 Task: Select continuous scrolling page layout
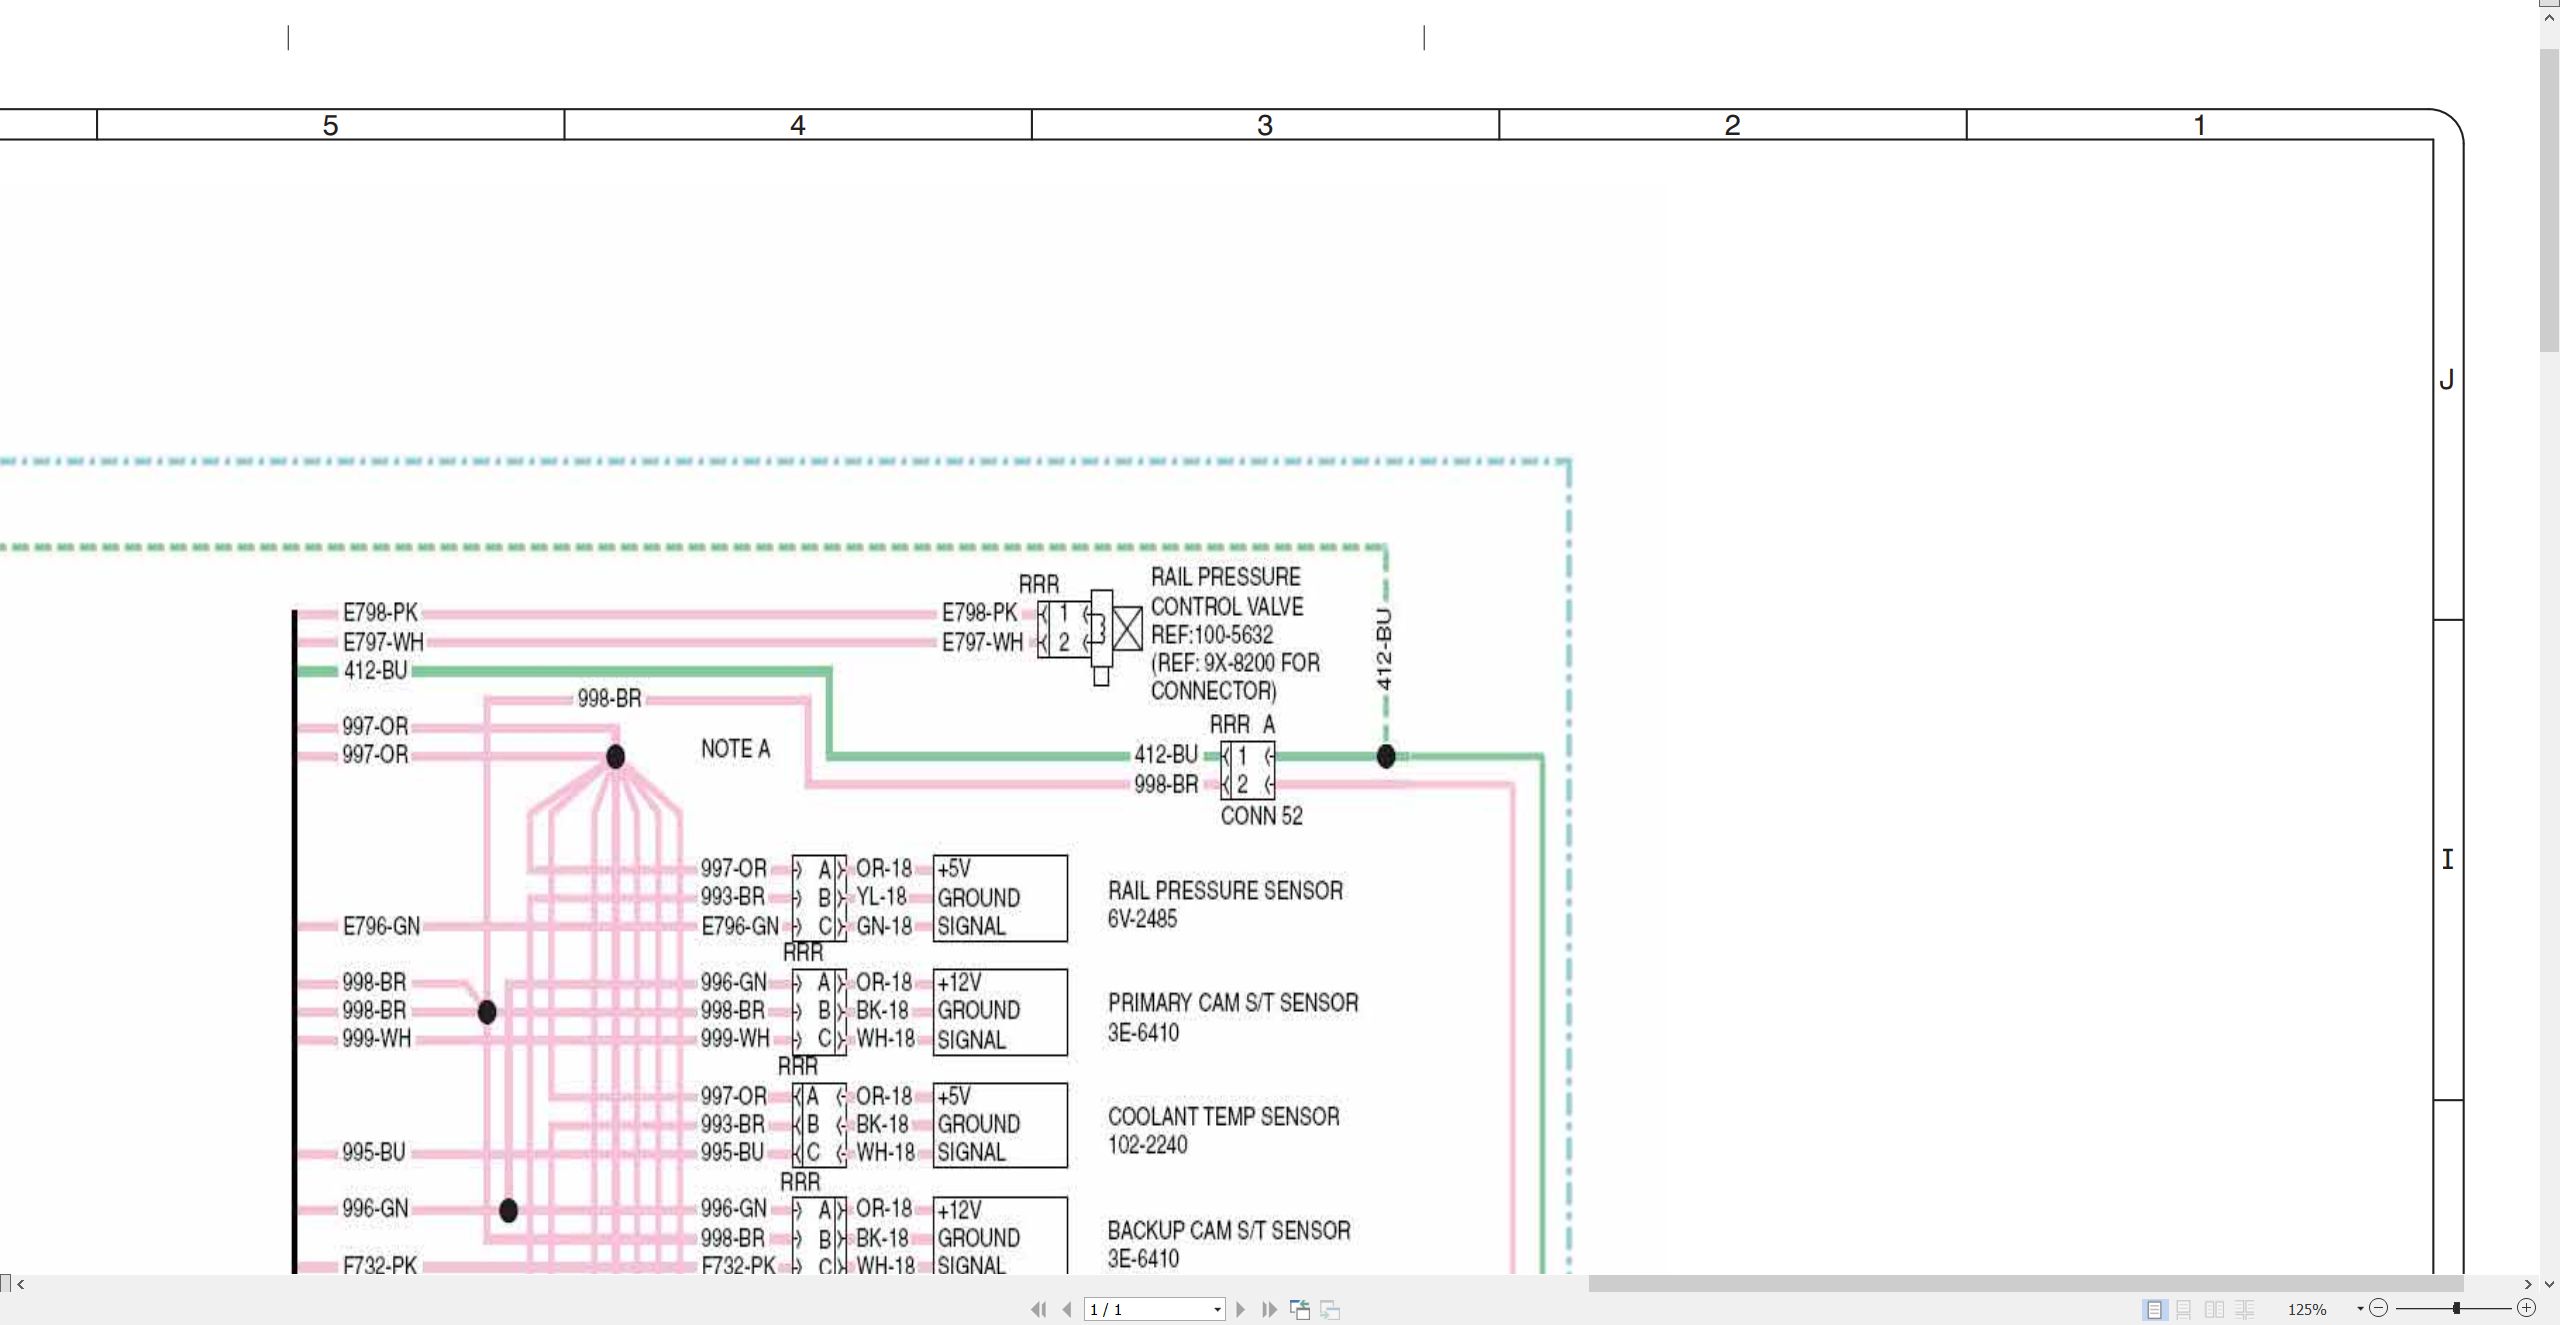click(x=2184, y=1309)
